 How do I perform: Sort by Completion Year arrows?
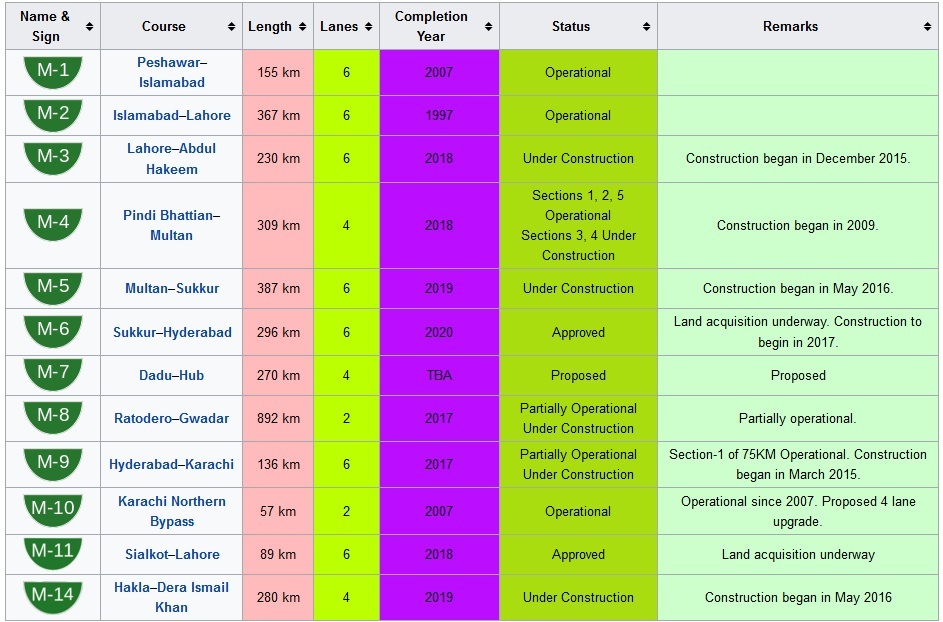(x=488, y=26)
